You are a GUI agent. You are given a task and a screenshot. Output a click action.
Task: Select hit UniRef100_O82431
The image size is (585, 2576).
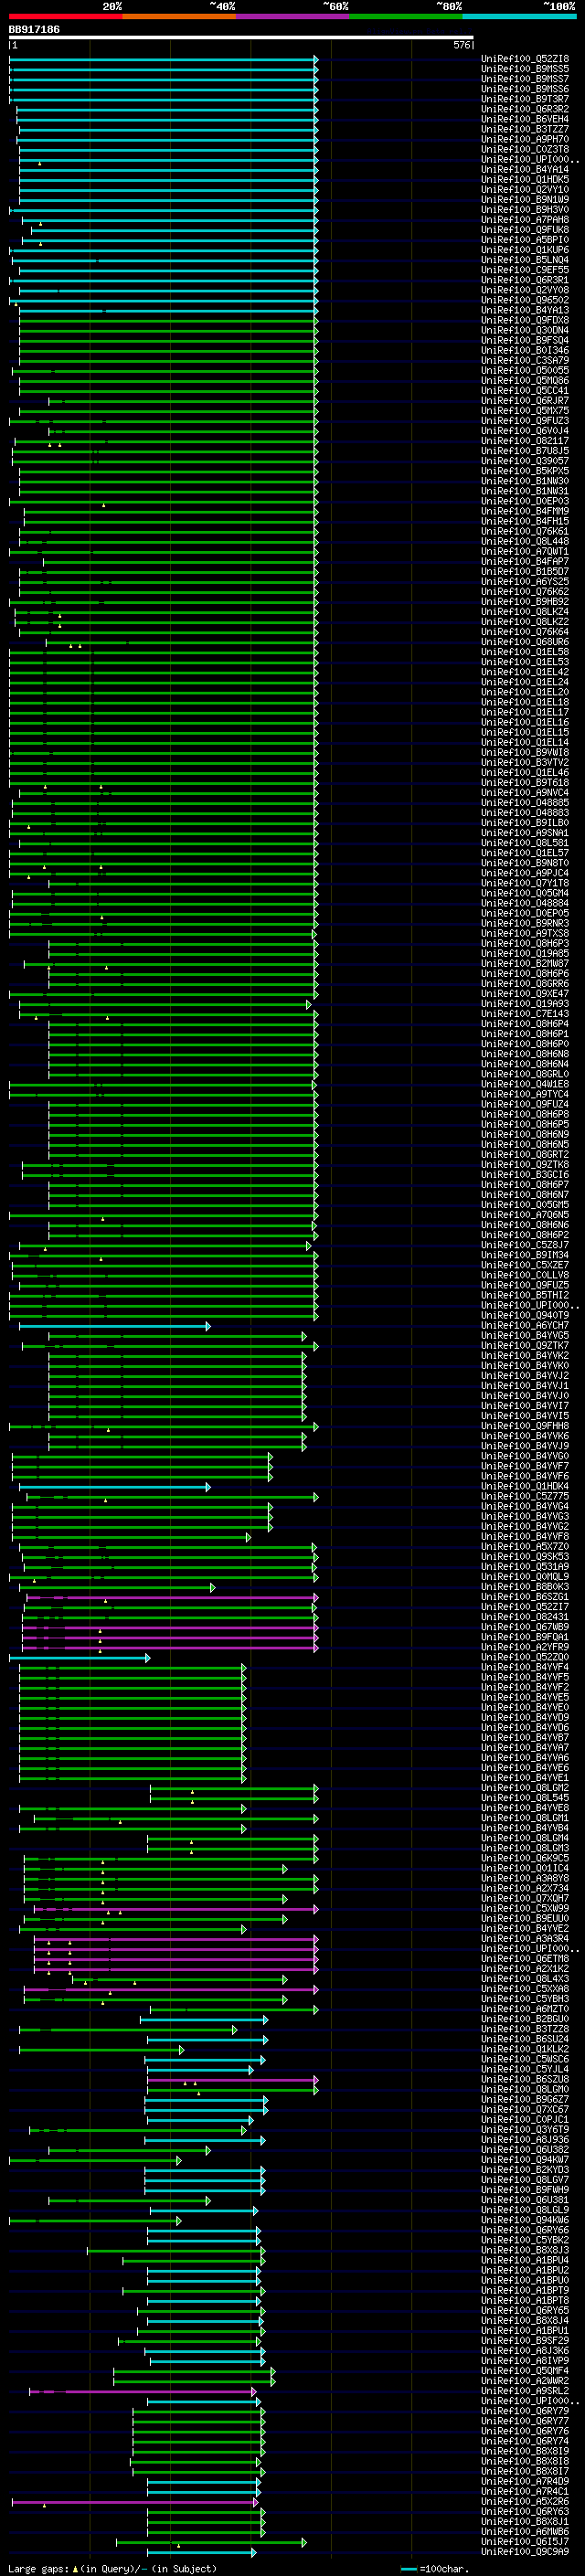(525, 1616)
